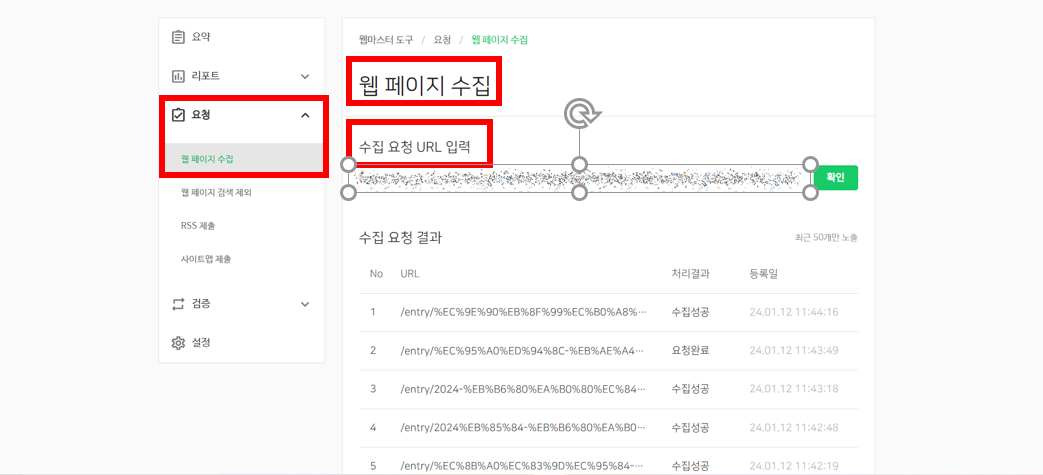
Task: Open the 설정 gear icon
Action: click(178, 343)
